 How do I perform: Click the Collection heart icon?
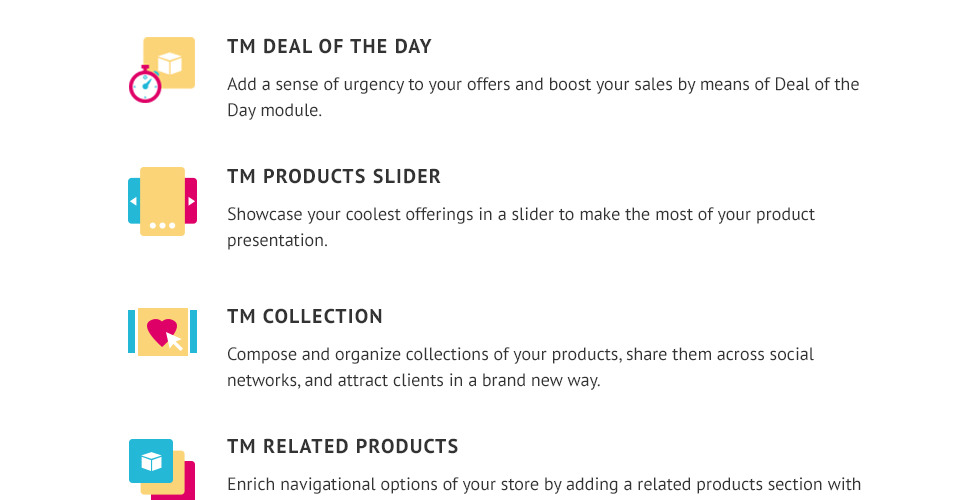(x=162, y=332)
